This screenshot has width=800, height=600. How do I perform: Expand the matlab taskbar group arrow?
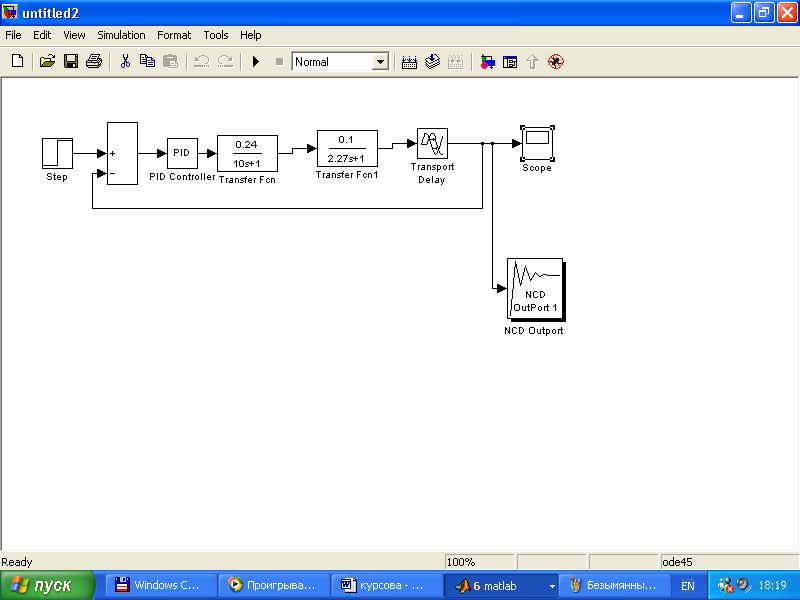coord(552,586)
